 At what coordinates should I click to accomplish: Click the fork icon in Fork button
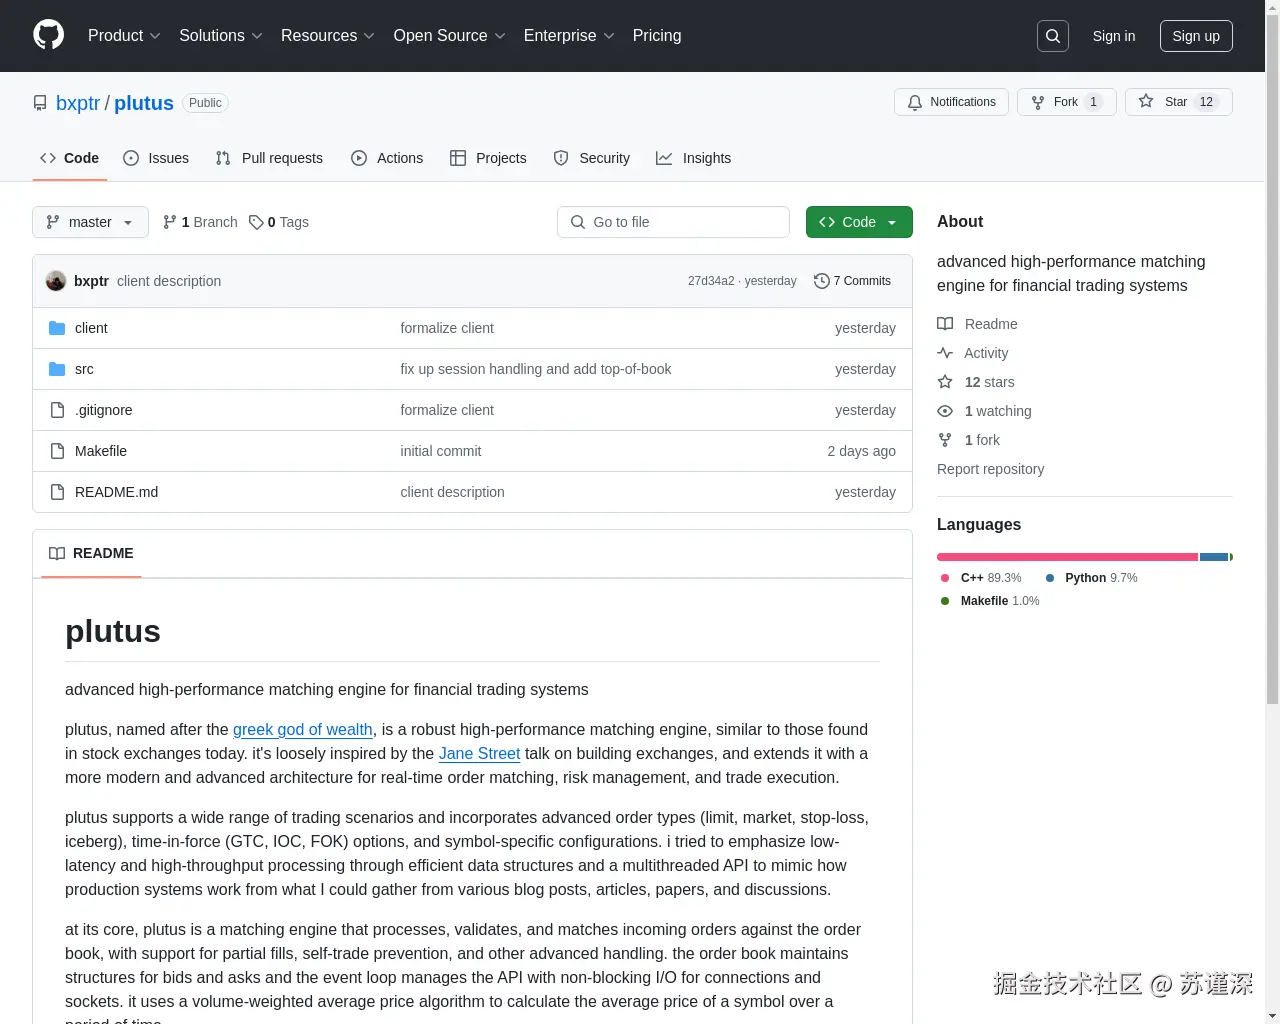[1038, 102]
